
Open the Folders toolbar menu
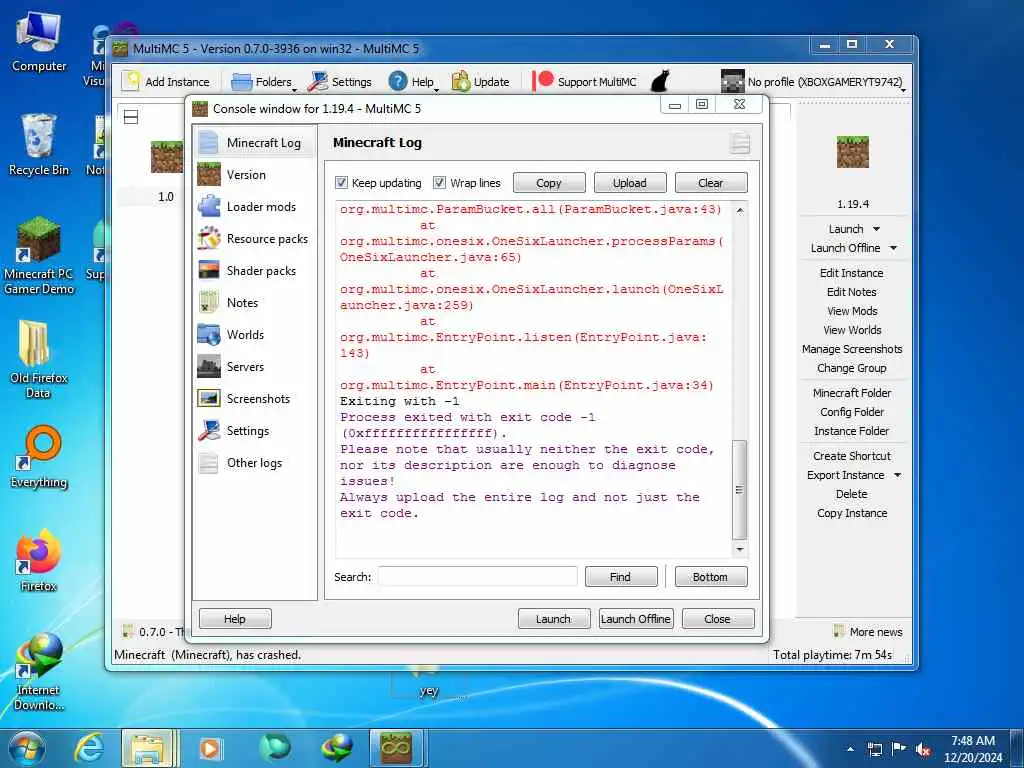(x=264, y=82)
